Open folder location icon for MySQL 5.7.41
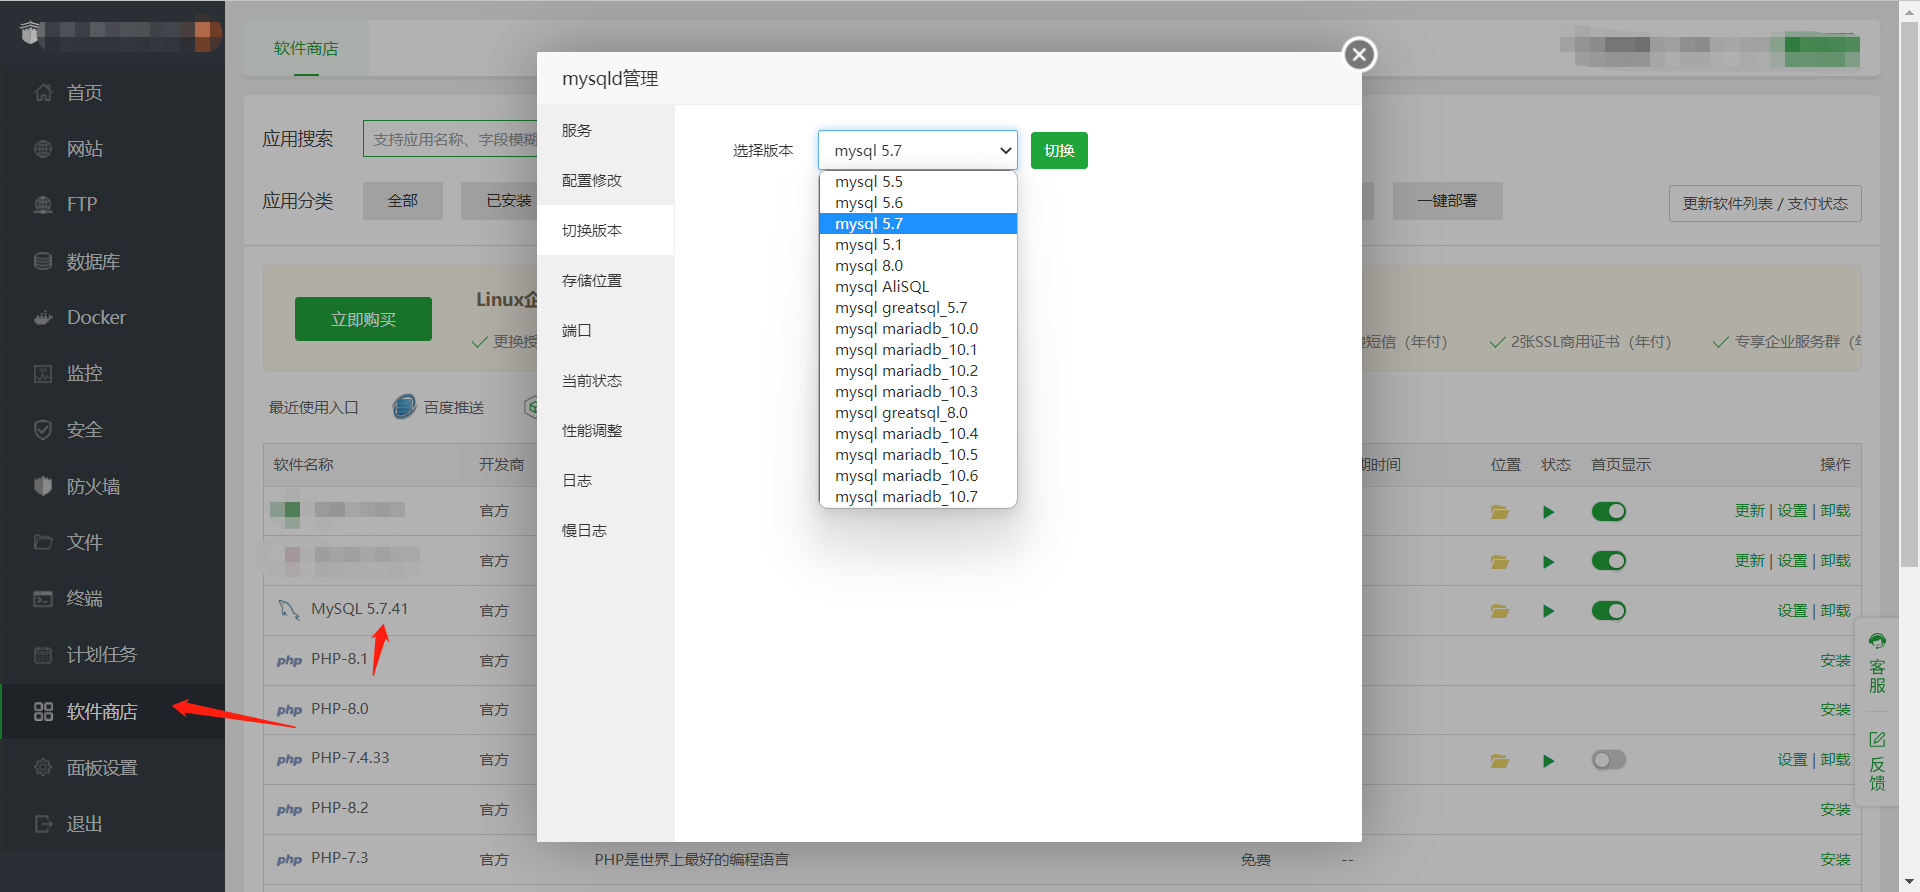 (x=1499, y=611)
